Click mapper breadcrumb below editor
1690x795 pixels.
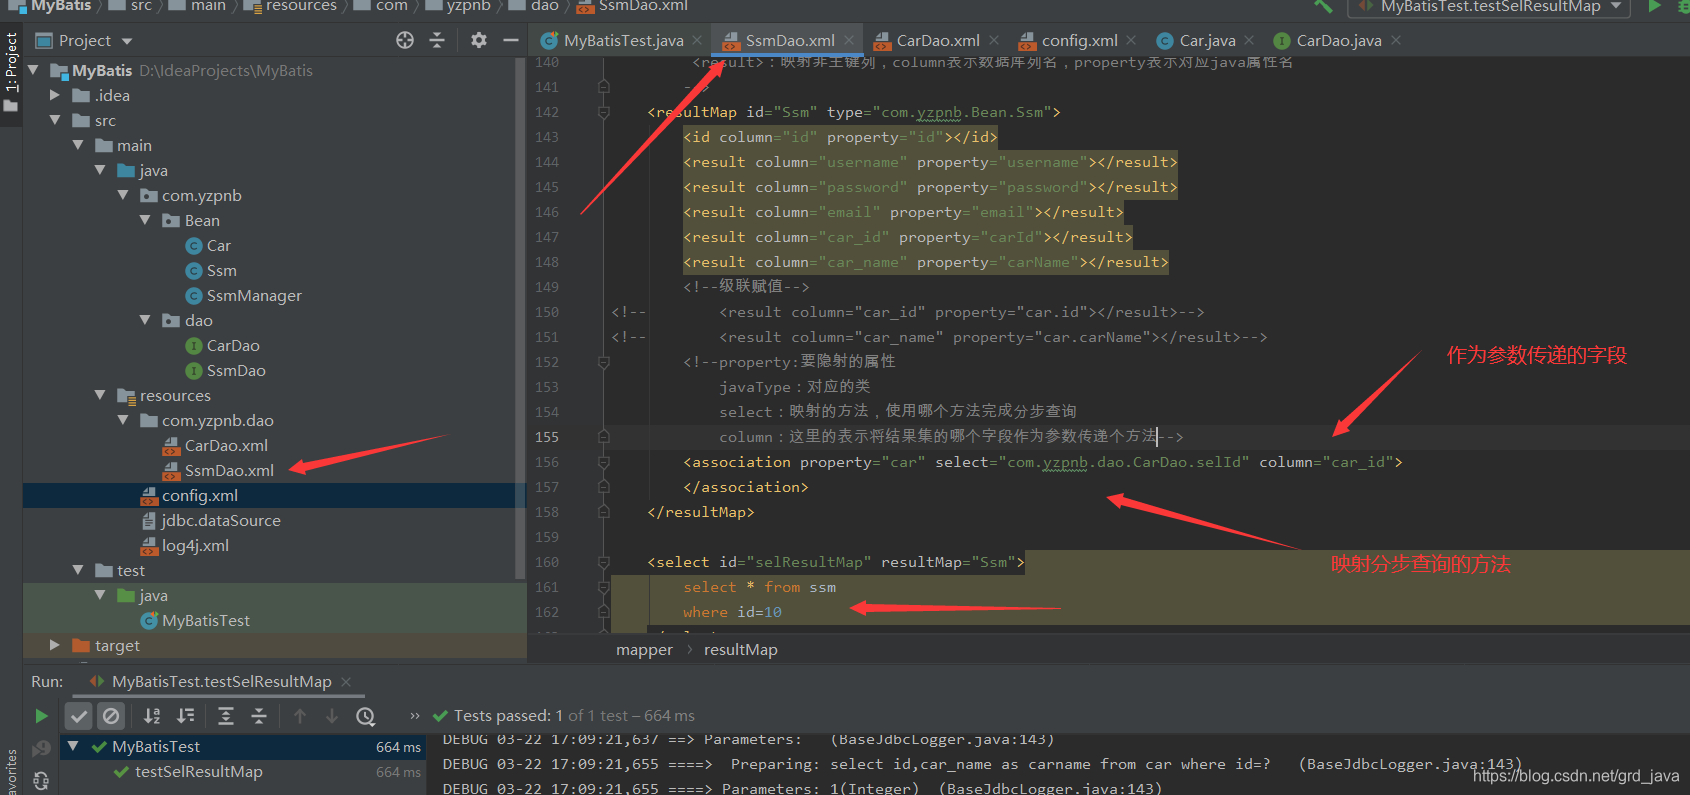tap(644, 650)
